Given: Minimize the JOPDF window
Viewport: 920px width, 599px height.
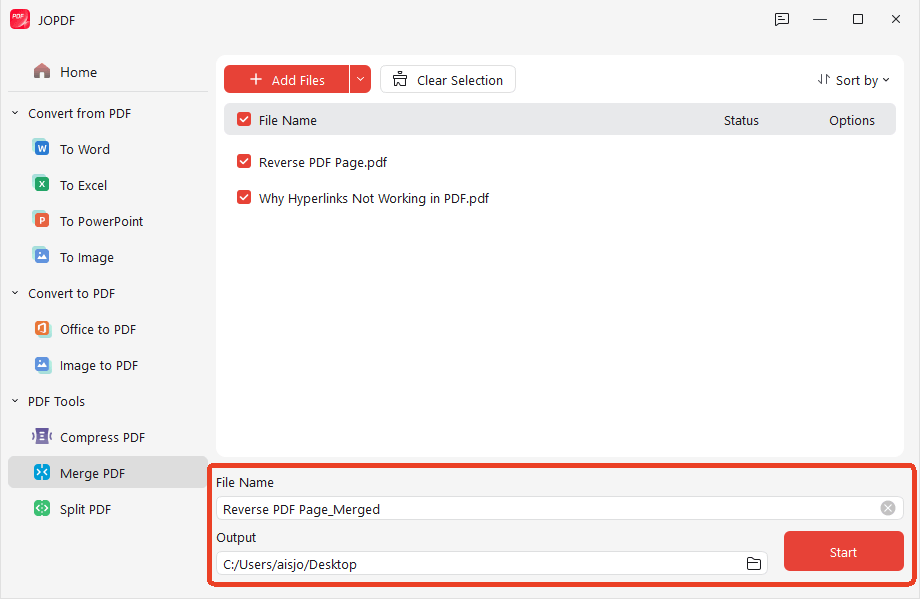Looking at the screenshot, I should click(820, 19).
